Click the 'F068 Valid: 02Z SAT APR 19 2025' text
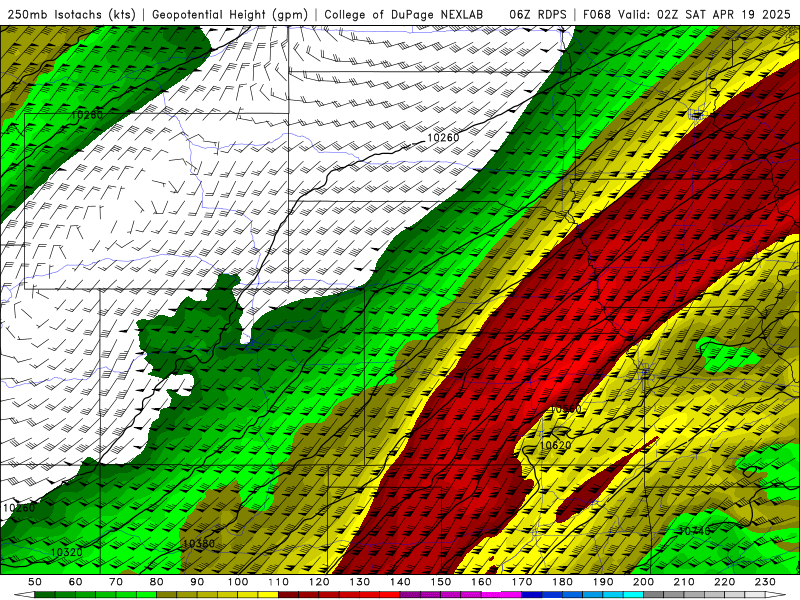Image resolution: width=800 pixels, height=600 pixels. click(x=686, y=14)
